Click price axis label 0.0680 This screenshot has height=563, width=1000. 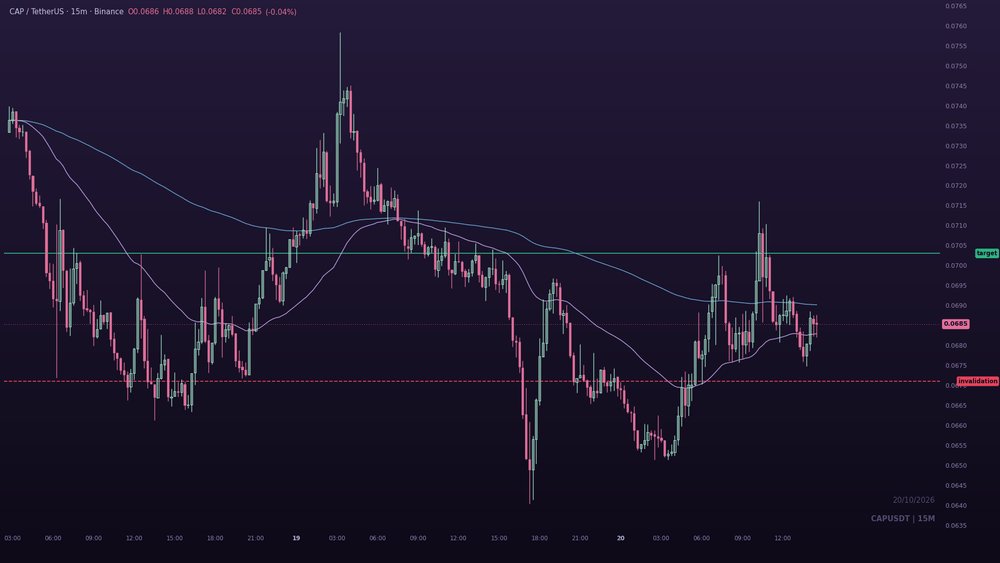click(956, 346)
